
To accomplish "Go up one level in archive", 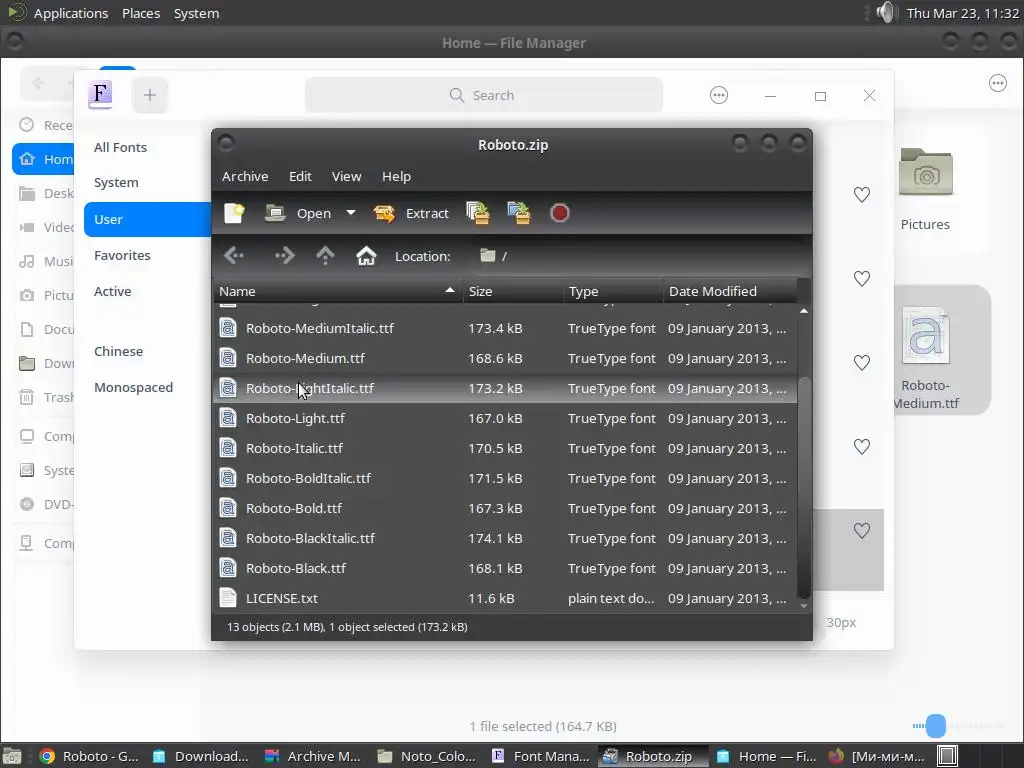I will click(x=325, y=255).
